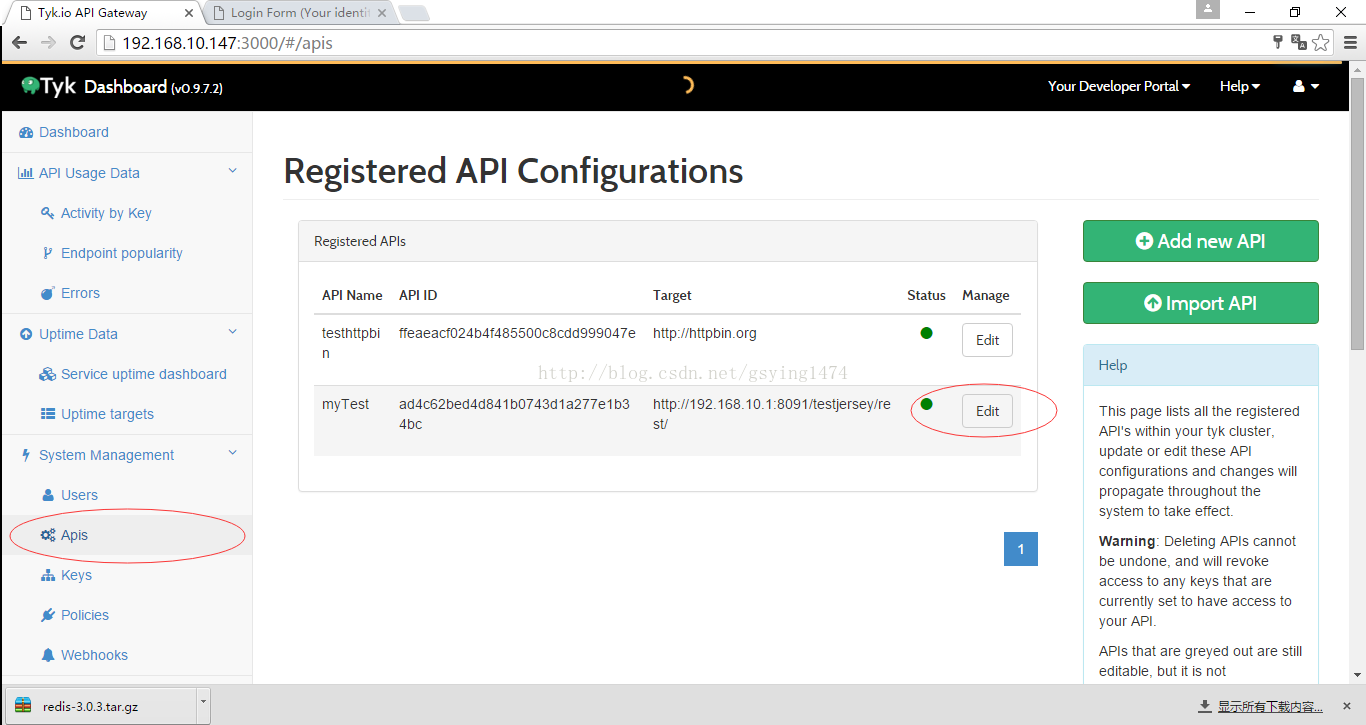Click the bomb icon beside Errors
The image size is (1366, 725).
(47, 293)
